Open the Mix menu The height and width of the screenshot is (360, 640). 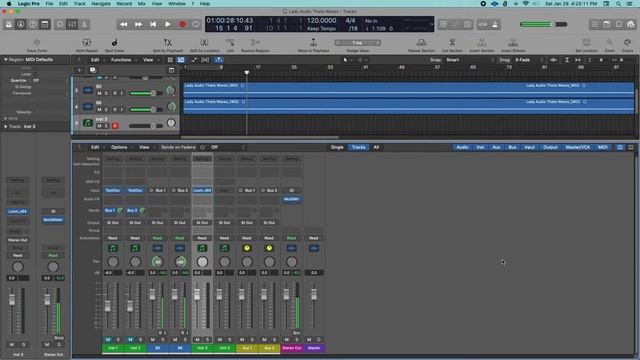point(142,4)
